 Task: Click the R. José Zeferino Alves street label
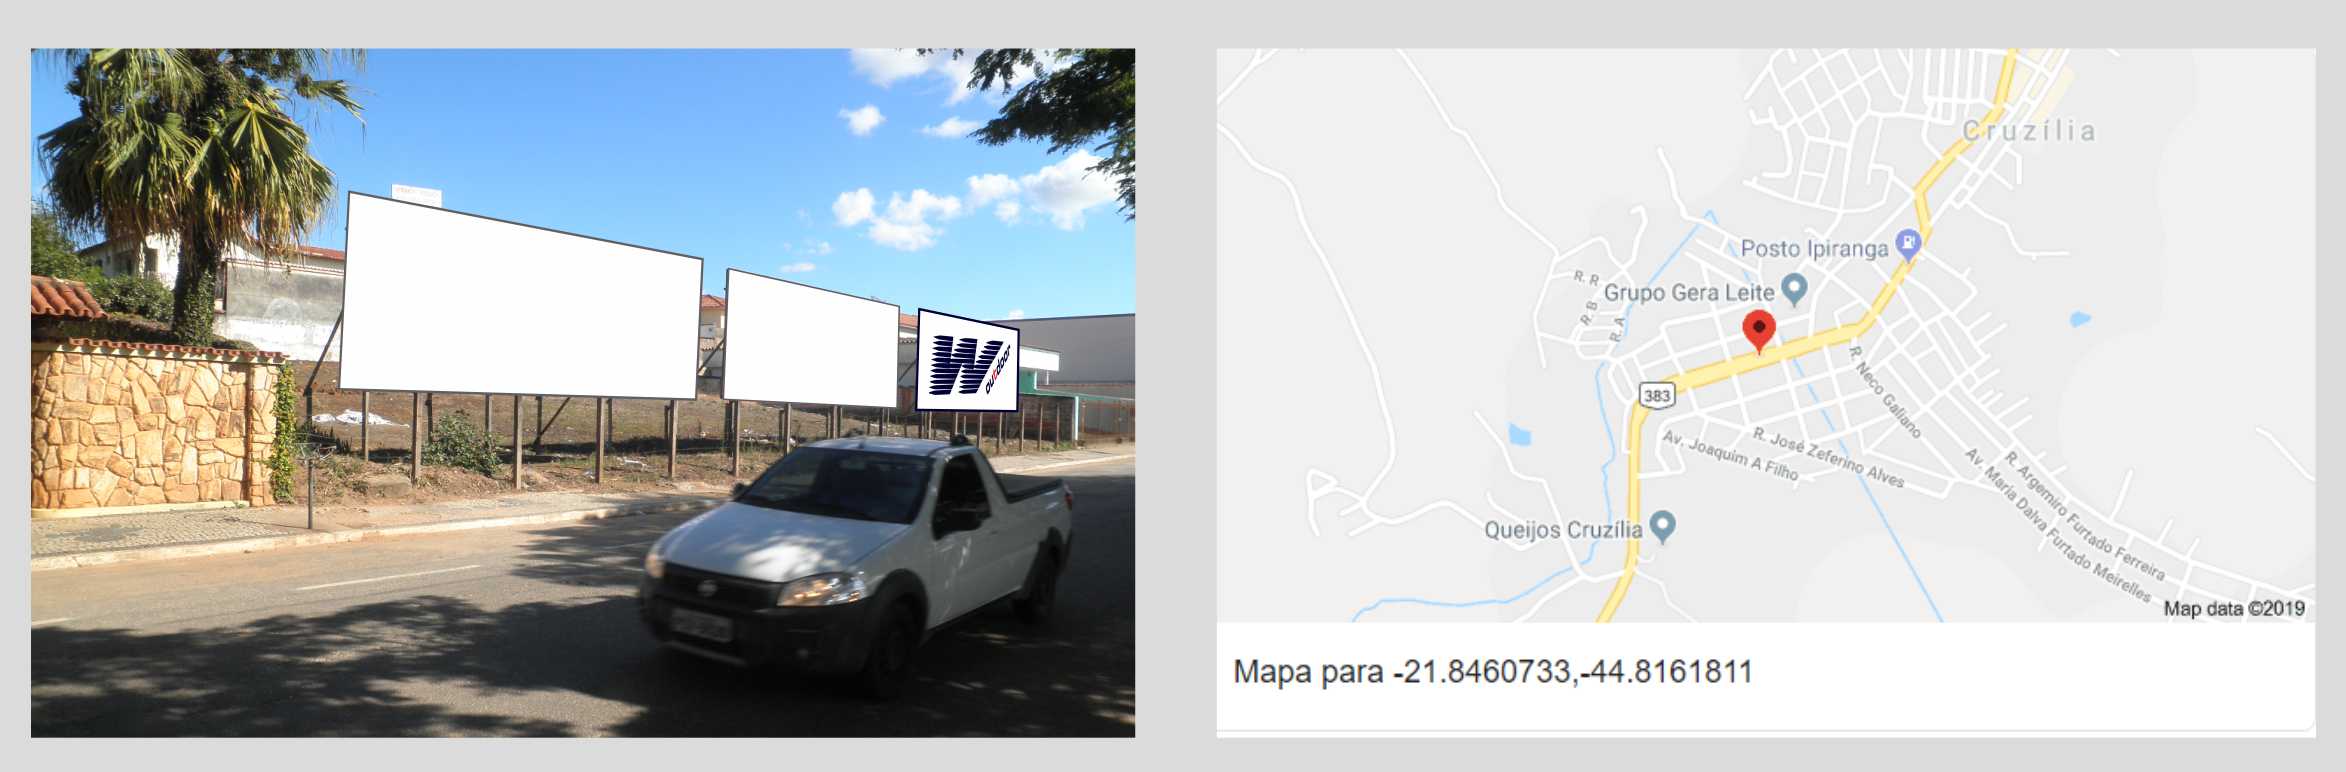tap(1828, 457)
